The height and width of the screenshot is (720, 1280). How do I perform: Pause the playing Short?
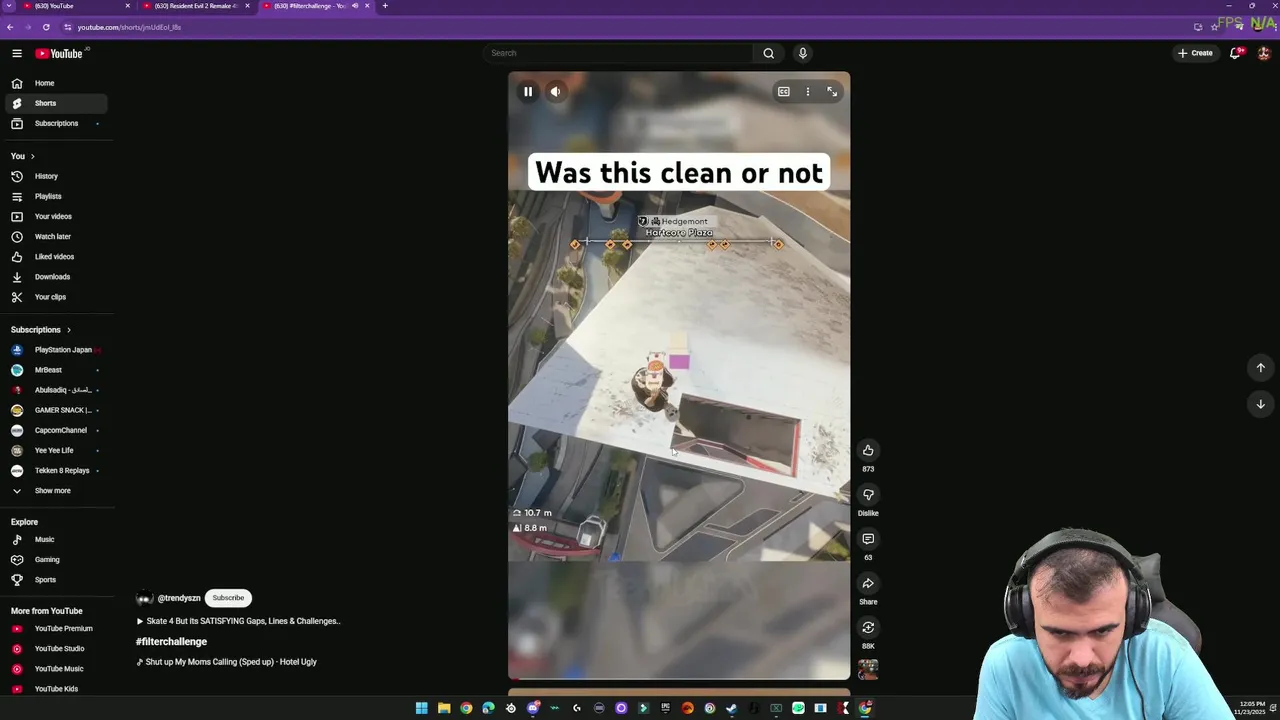pyautogui.click(x=528, y=91)
